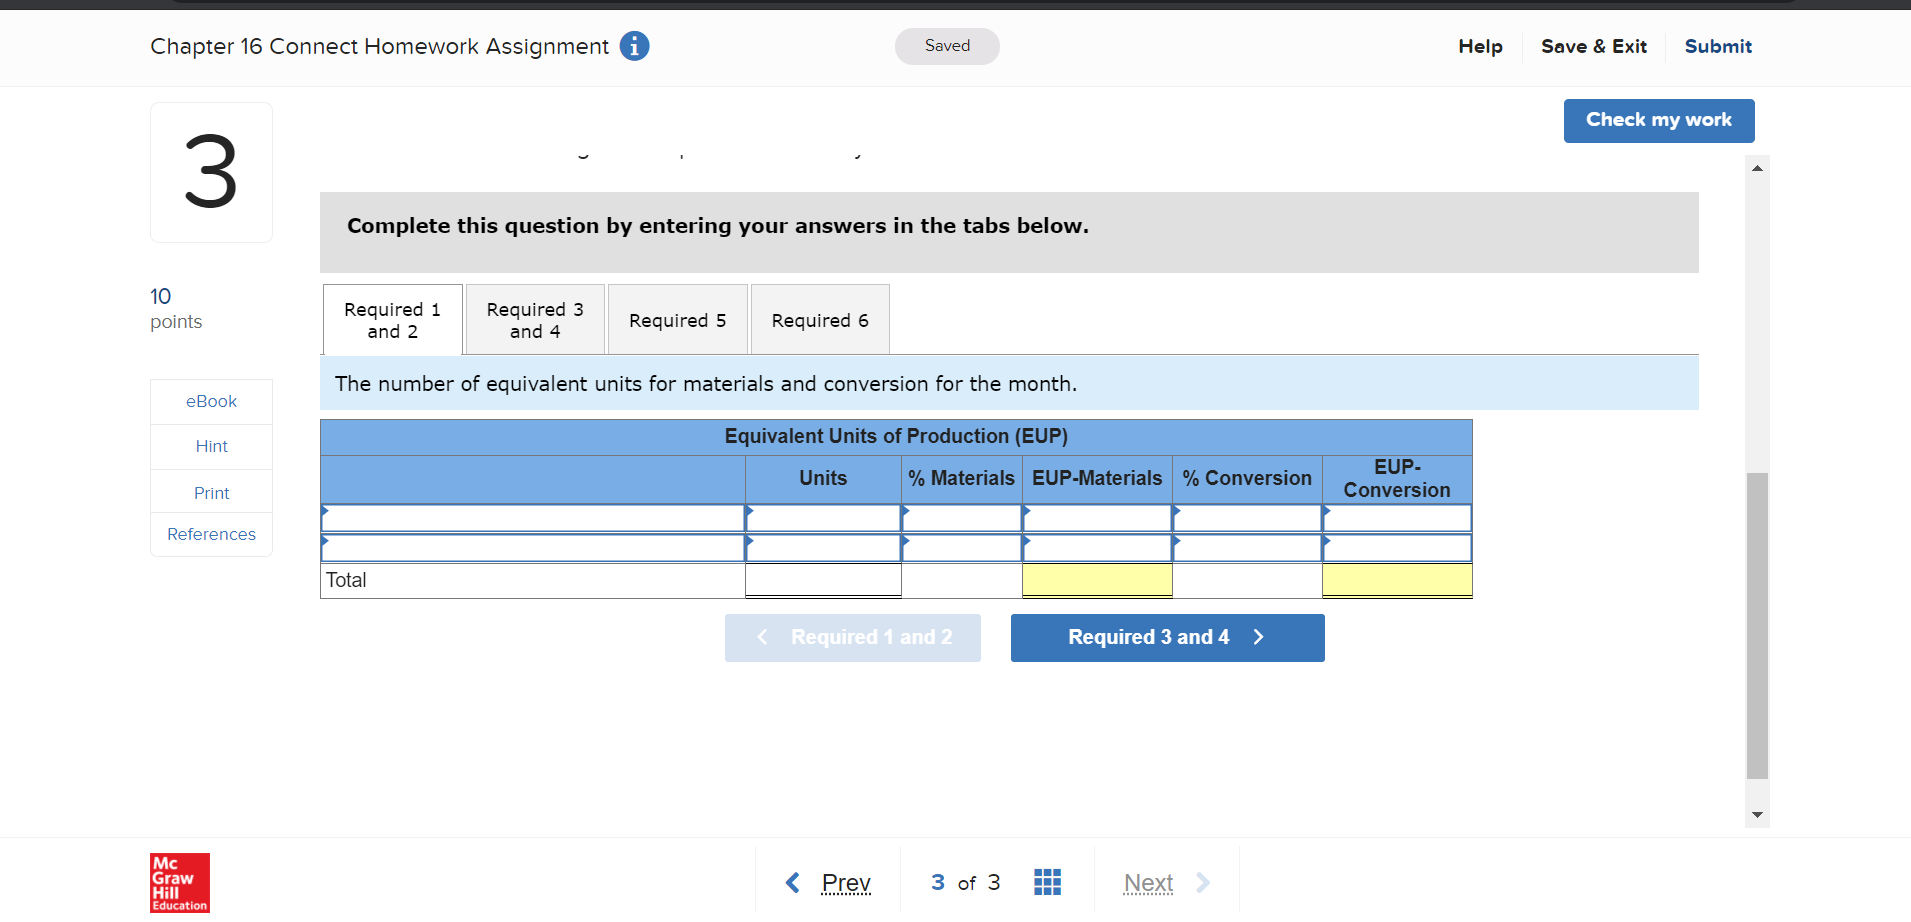The image size is (1911, 922).
Task: Open the Hint link
Action: [x=211, y=446]
